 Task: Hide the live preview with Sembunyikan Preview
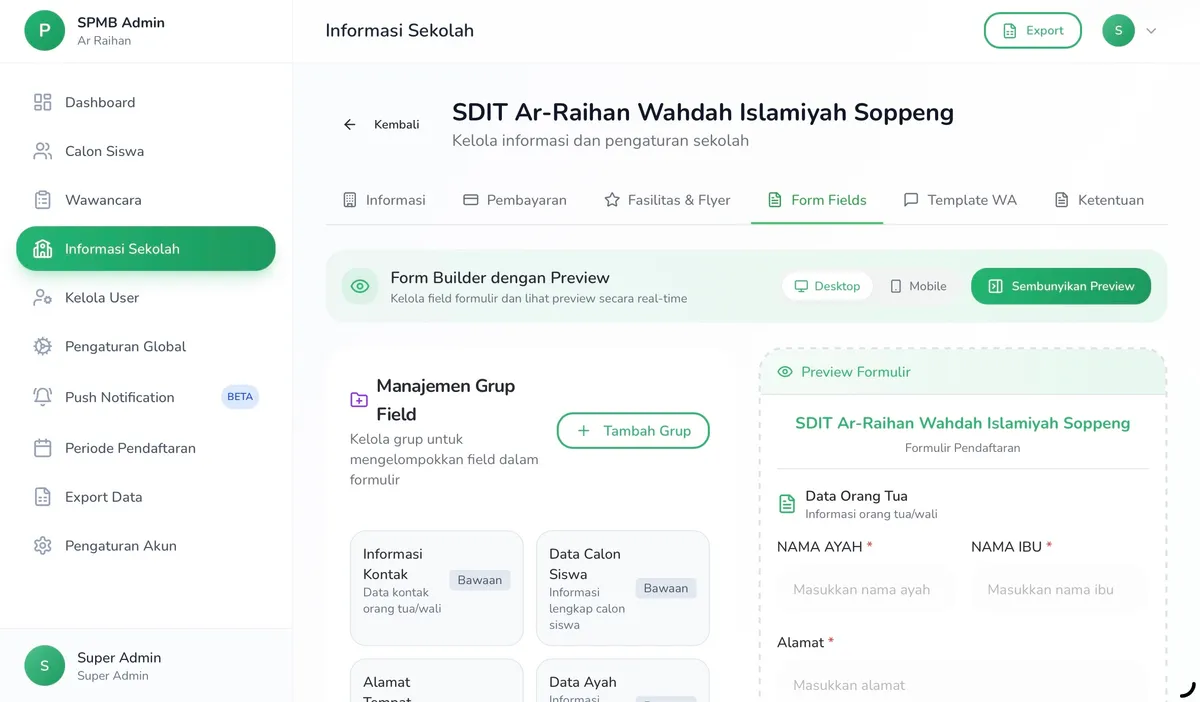click(1060, 286)
